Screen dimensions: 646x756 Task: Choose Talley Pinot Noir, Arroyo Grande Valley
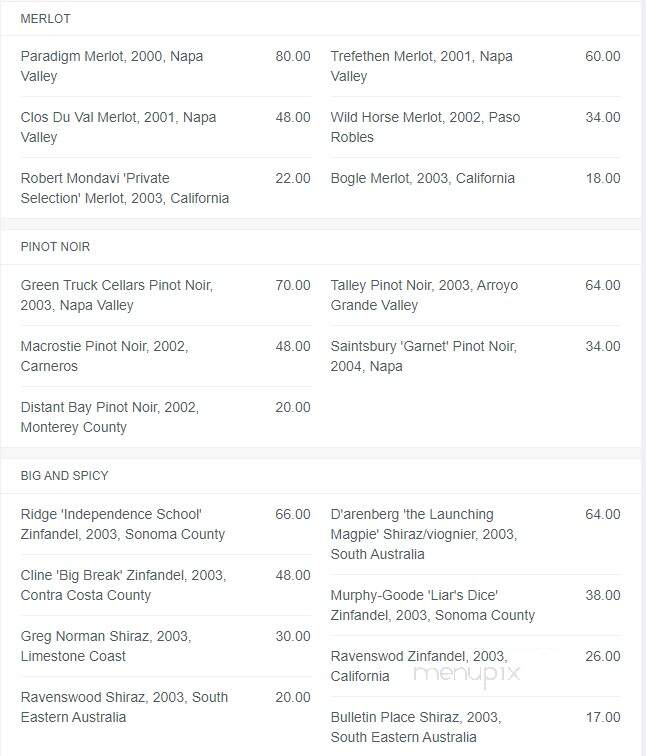point(475,295)
